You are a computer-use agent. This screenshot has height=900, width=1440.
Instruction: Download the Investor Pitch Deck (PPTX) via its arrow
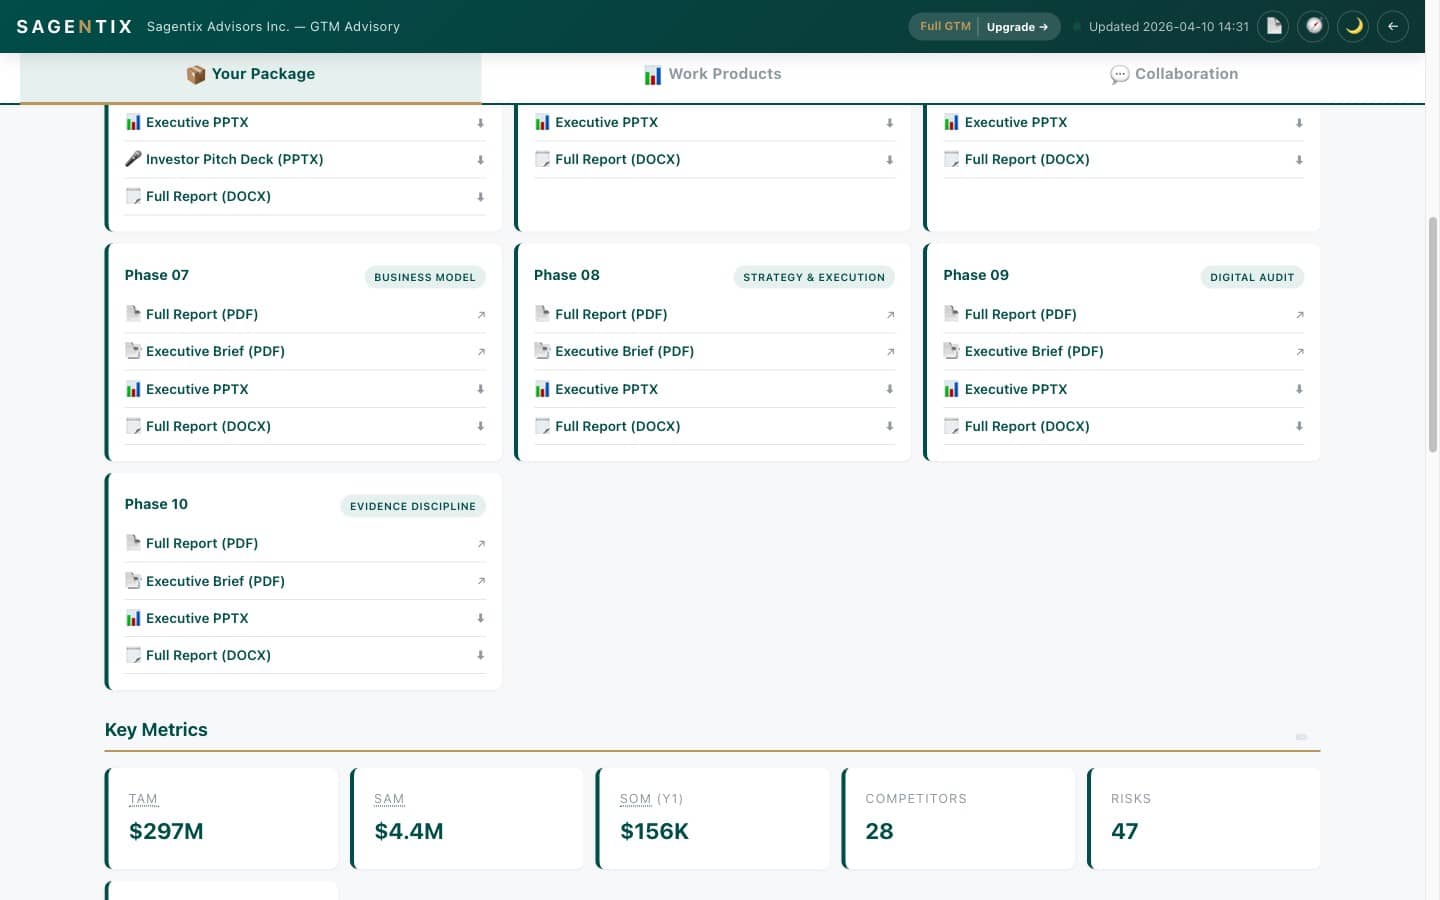tap(480, 160)
